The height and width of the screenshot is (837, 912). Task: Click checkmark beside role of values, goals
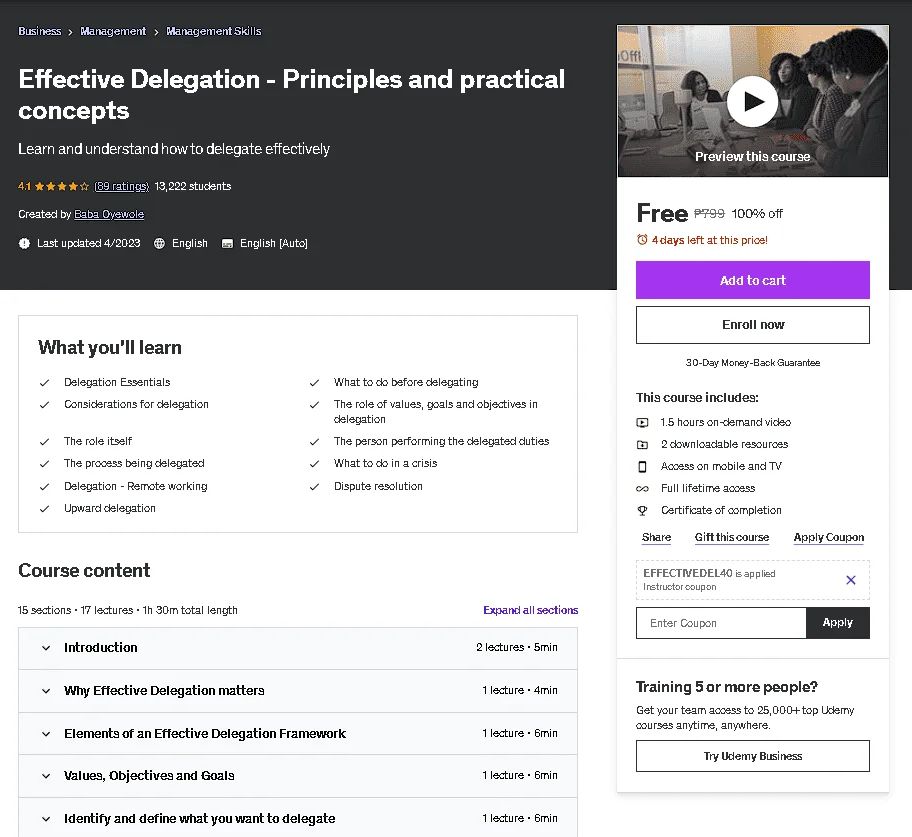[x=314, y=404]
